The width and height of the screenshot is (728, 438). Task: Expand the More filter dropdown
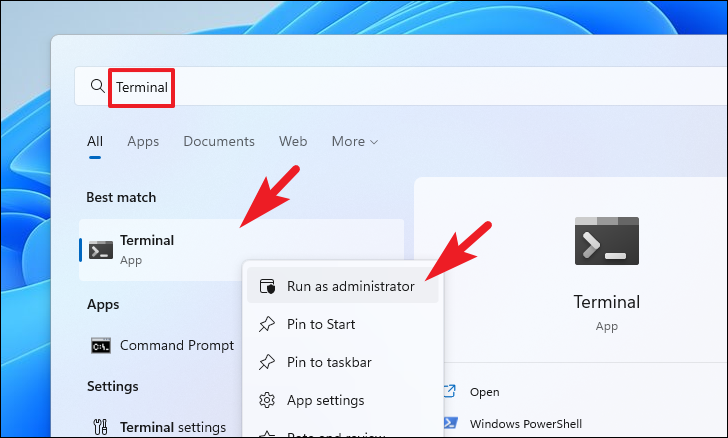(x=355, y=141)
